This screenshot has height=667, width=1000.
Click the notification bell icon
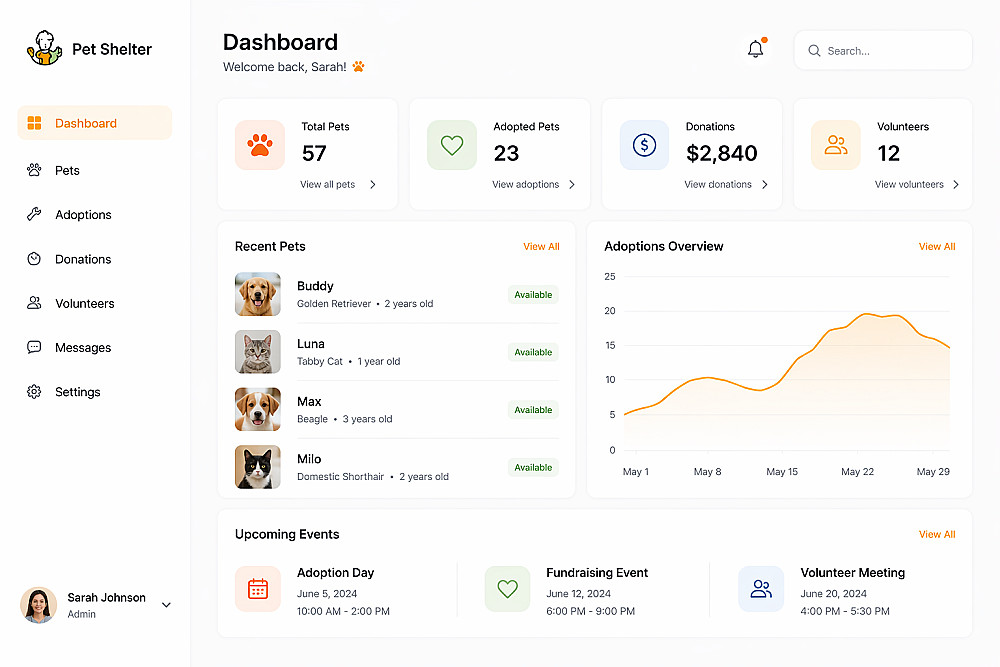pos(756,49)
